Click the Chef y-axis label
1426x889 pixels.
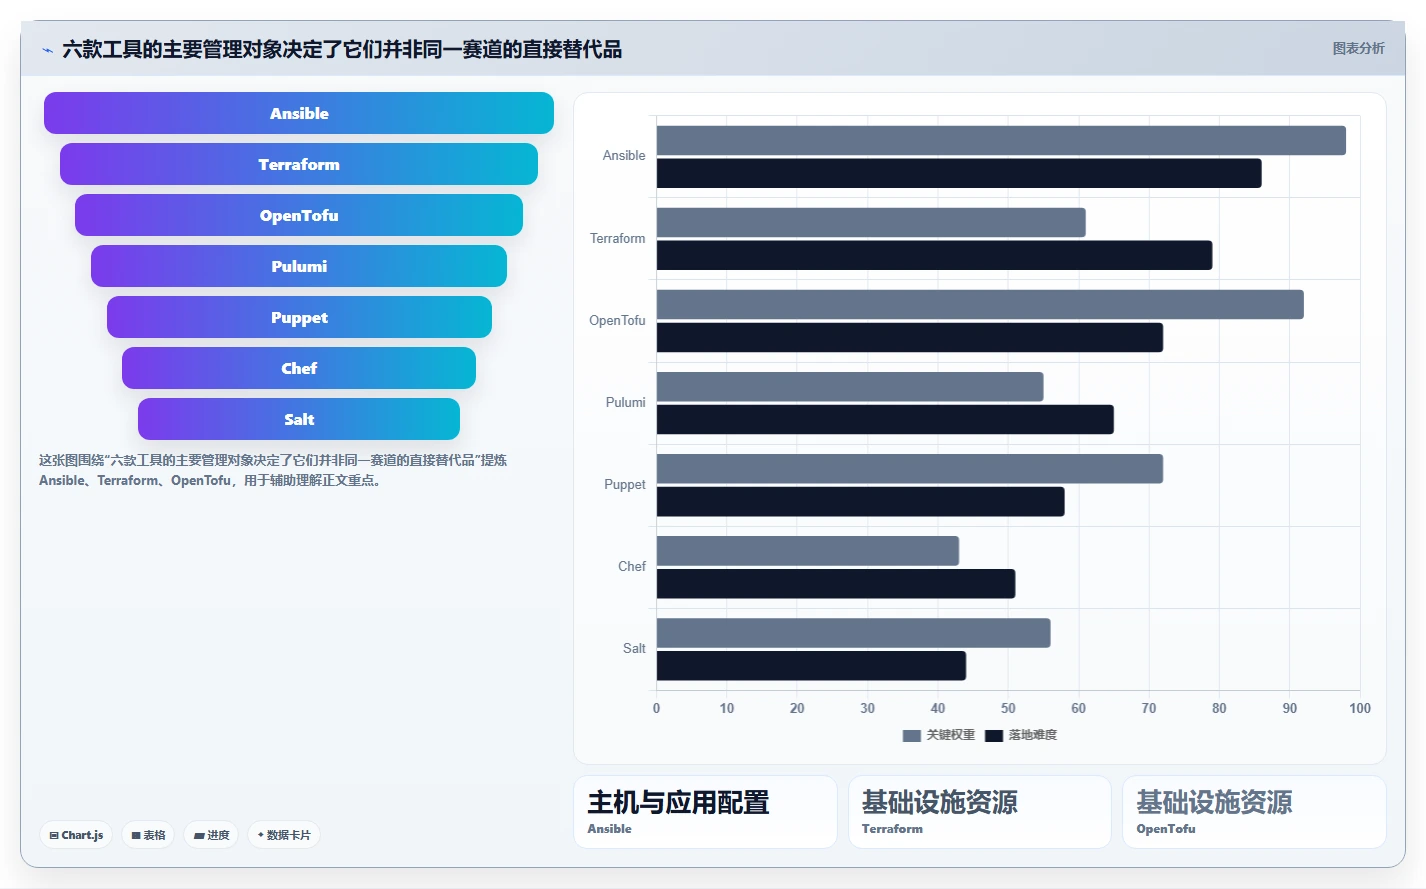[632, 566]
